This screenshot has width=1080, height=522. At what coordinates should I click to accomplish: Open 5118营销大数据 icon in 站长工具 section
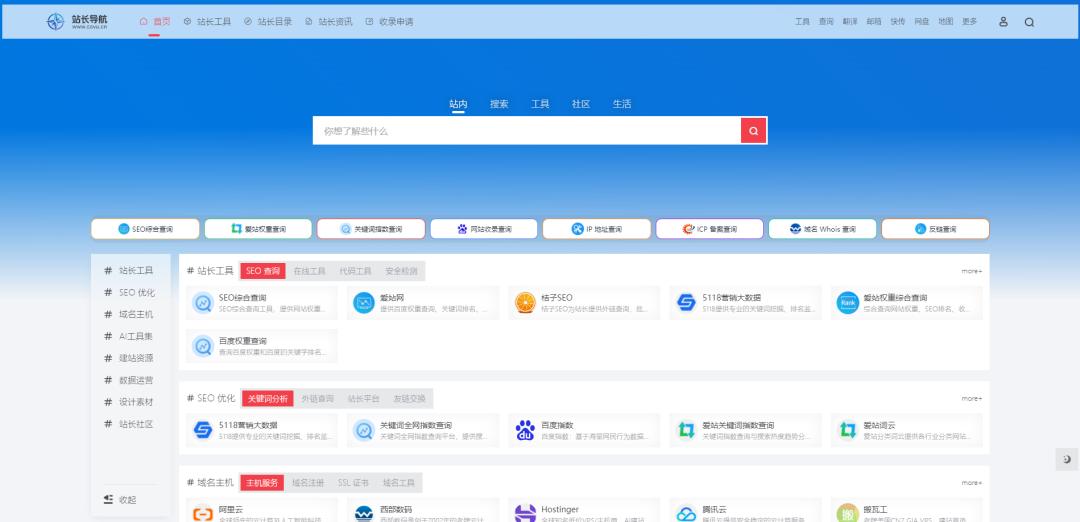[x=686, y=303]
